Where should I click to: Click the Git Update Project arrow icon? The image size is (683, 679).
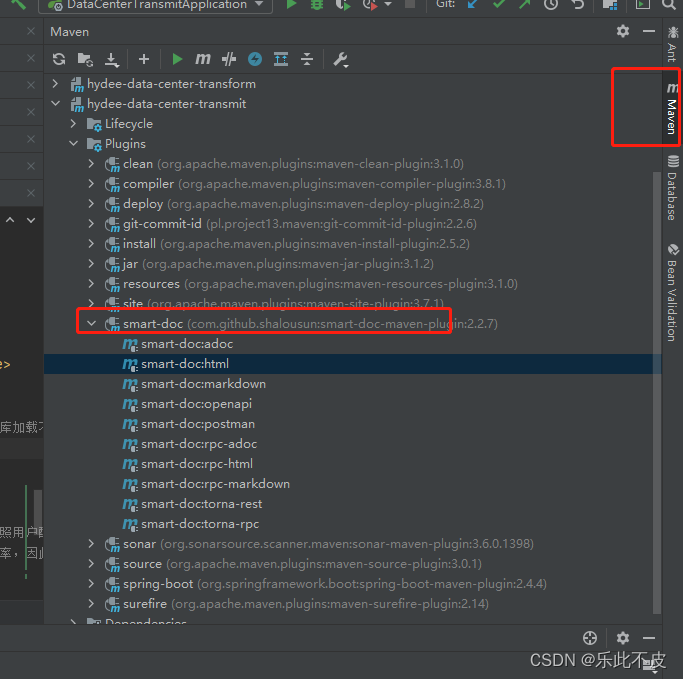472,4
